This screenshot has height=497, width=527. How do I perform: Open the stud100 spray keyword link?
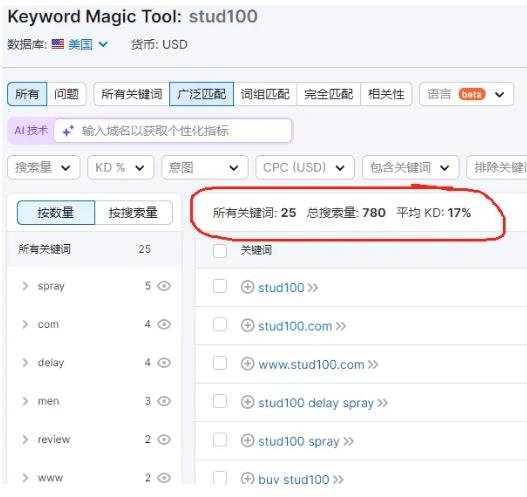299,441
